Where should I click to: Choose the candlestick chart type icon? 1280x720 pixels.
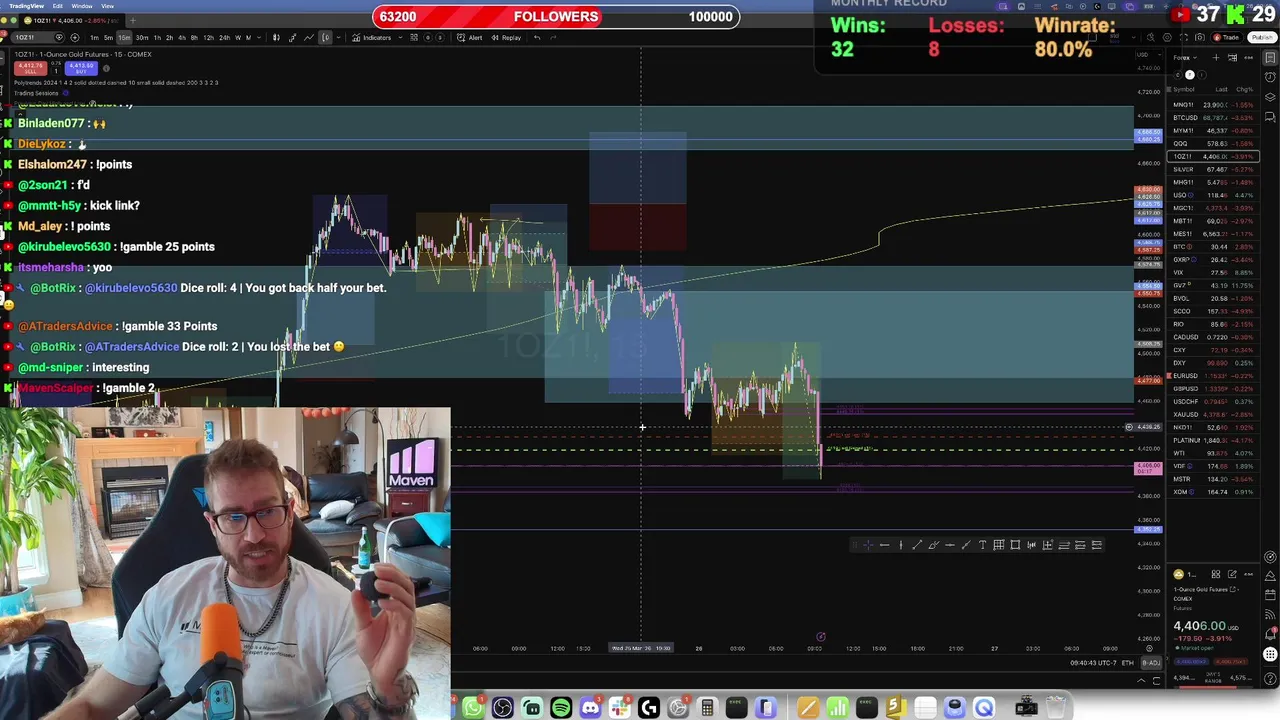pos(276,37)
